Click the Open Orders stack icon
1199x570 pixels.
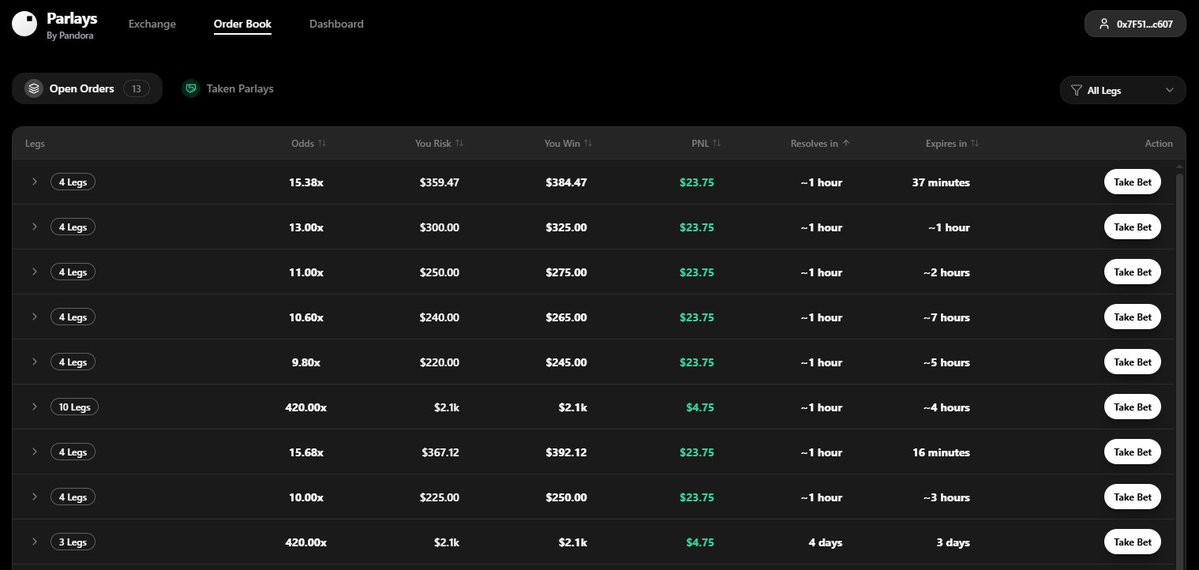[x=34, y=89]
